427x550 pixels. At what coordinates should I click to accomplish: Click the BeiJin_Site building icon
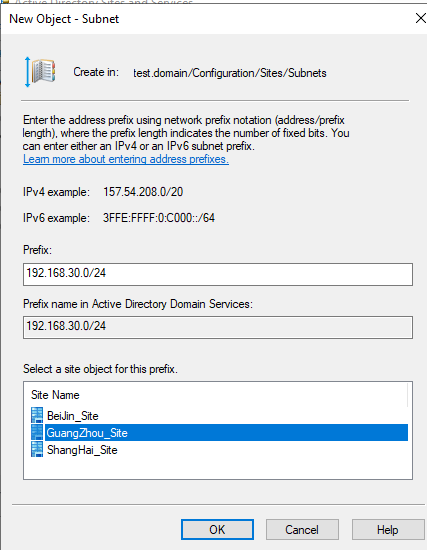(37, 415)
